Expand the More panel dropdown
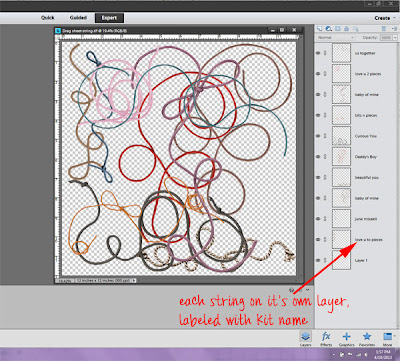Screen dimensions: 400x361 394,336
